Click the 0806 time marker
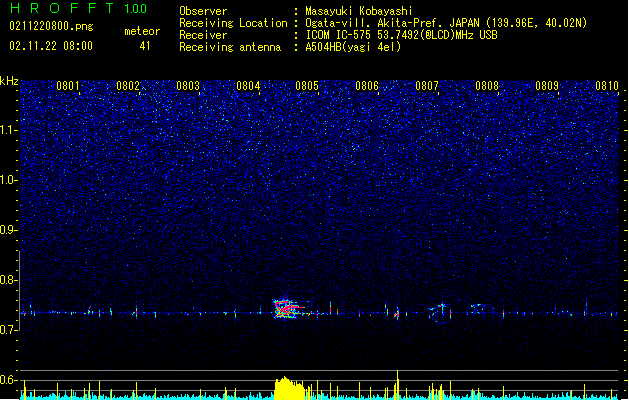629x400 pixels. 367,86
